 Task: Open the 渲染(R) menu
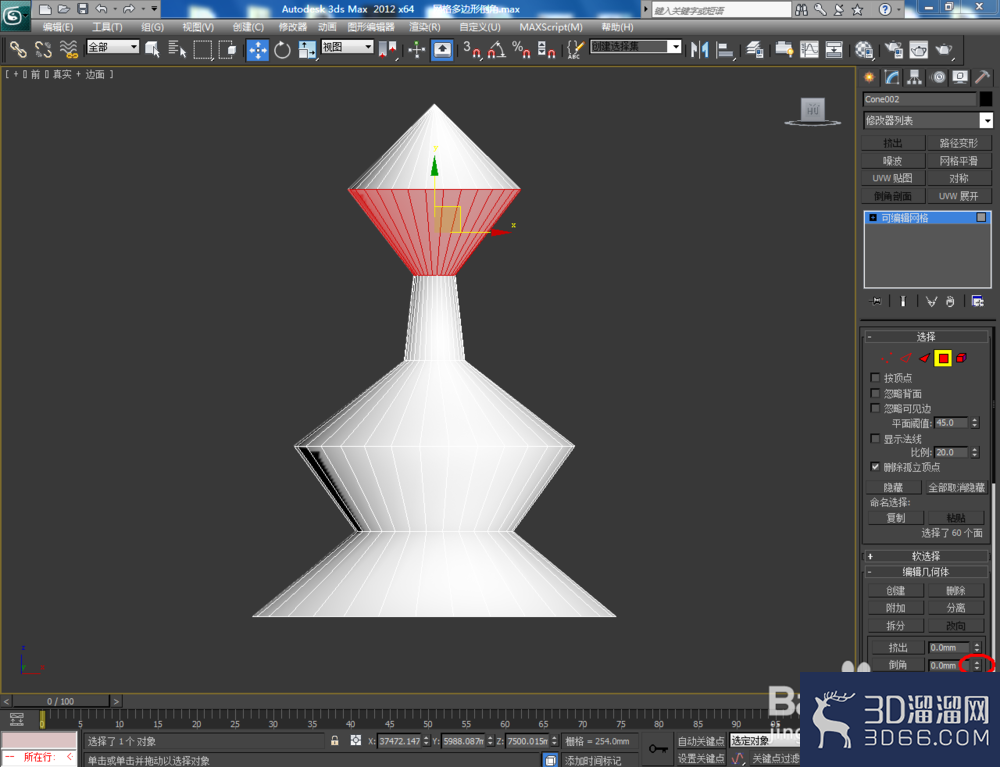[425, 27]
